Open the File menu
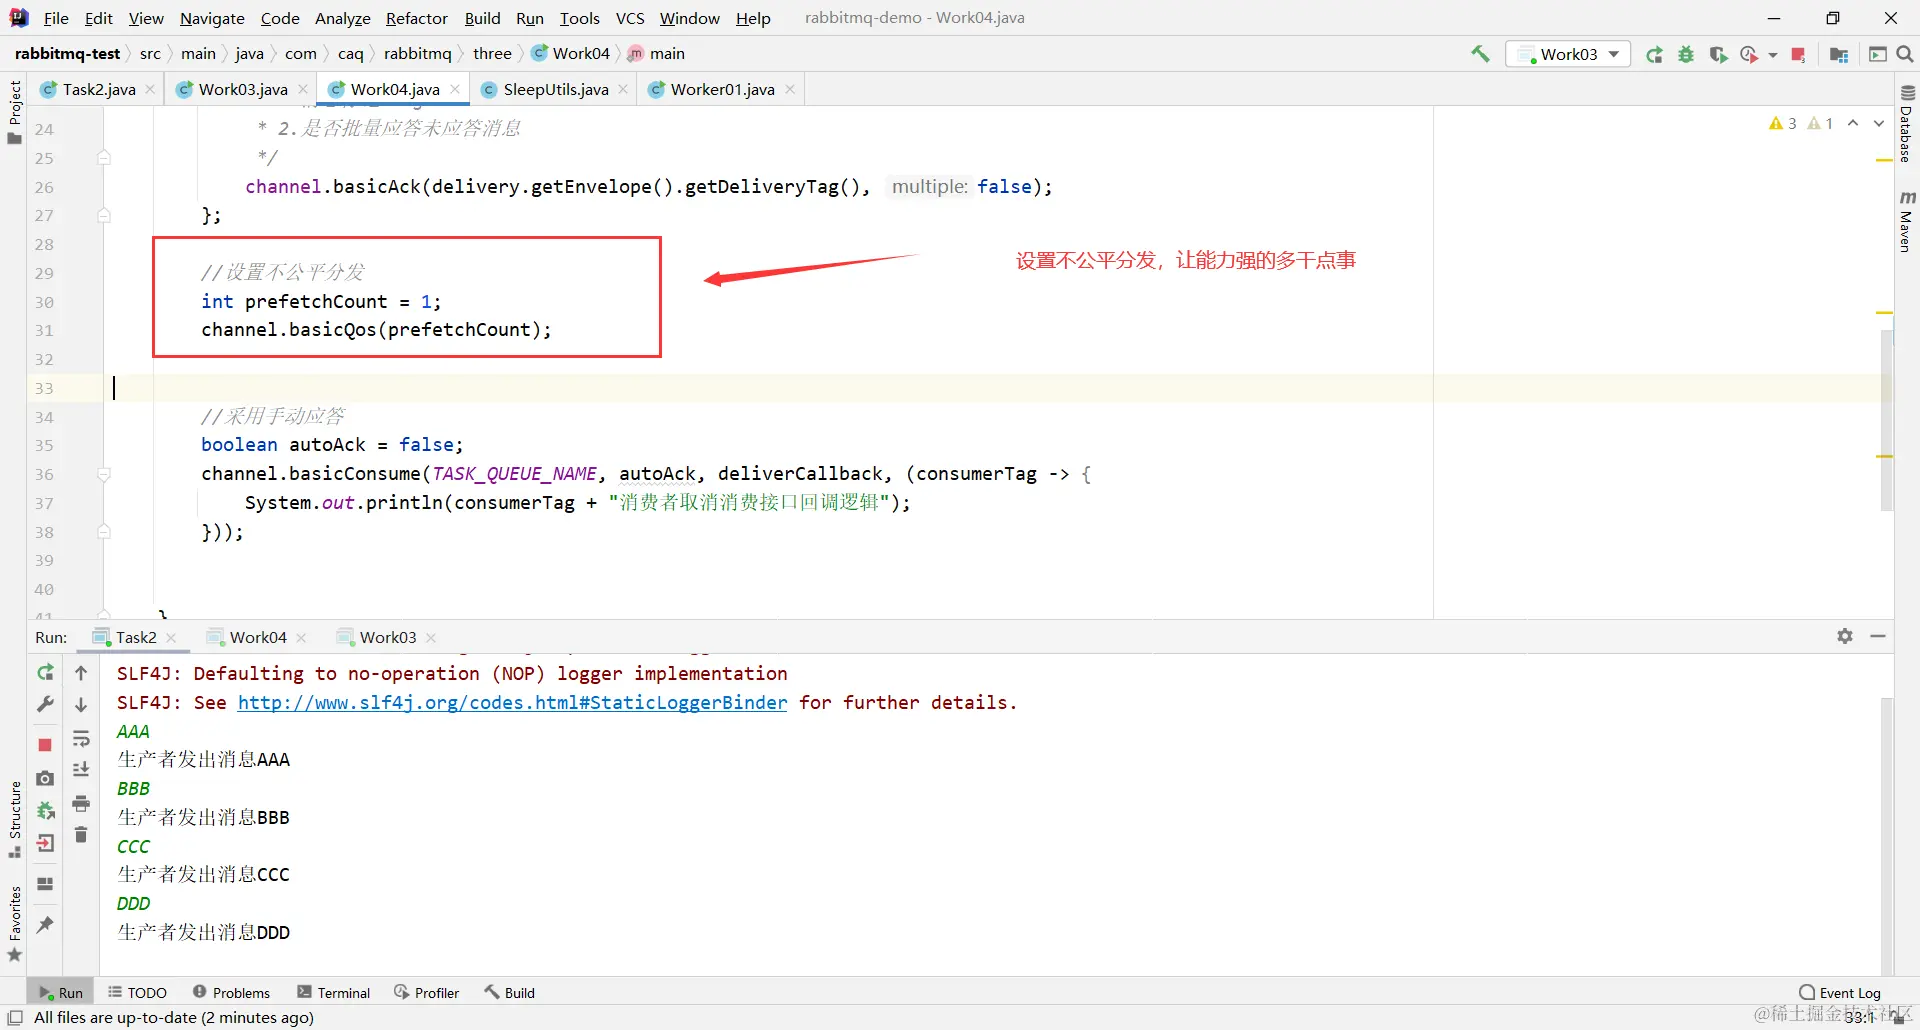The height and width of the screenshot is (1030, 1920). (56, 18)
